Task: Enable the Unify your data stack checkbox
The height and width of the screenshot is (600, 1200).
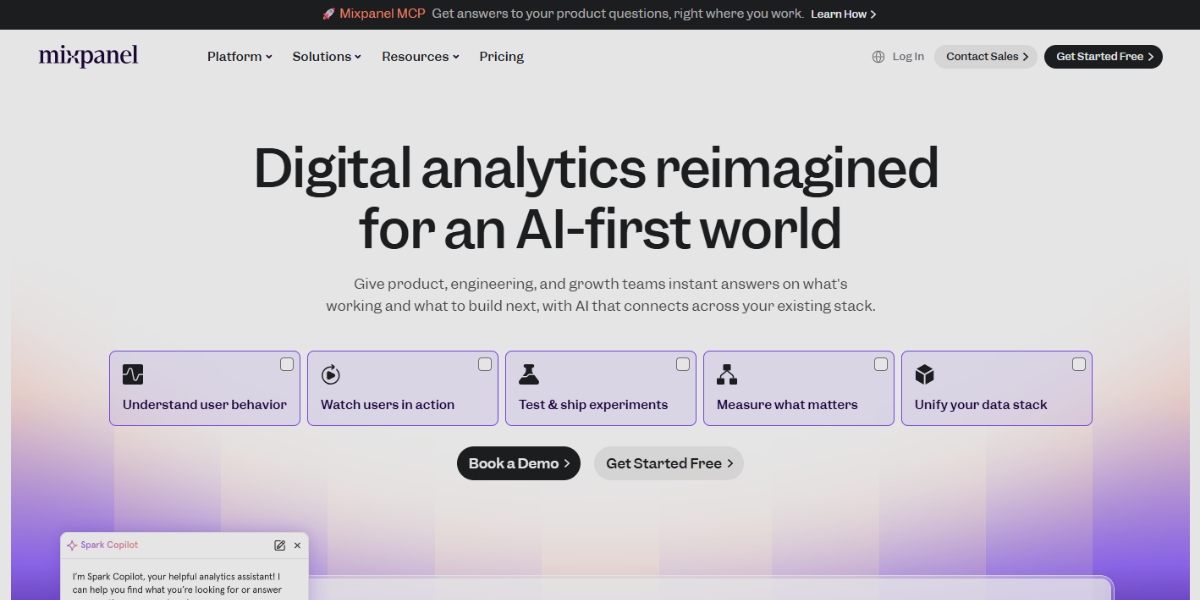Action: tap(1079, 364)
